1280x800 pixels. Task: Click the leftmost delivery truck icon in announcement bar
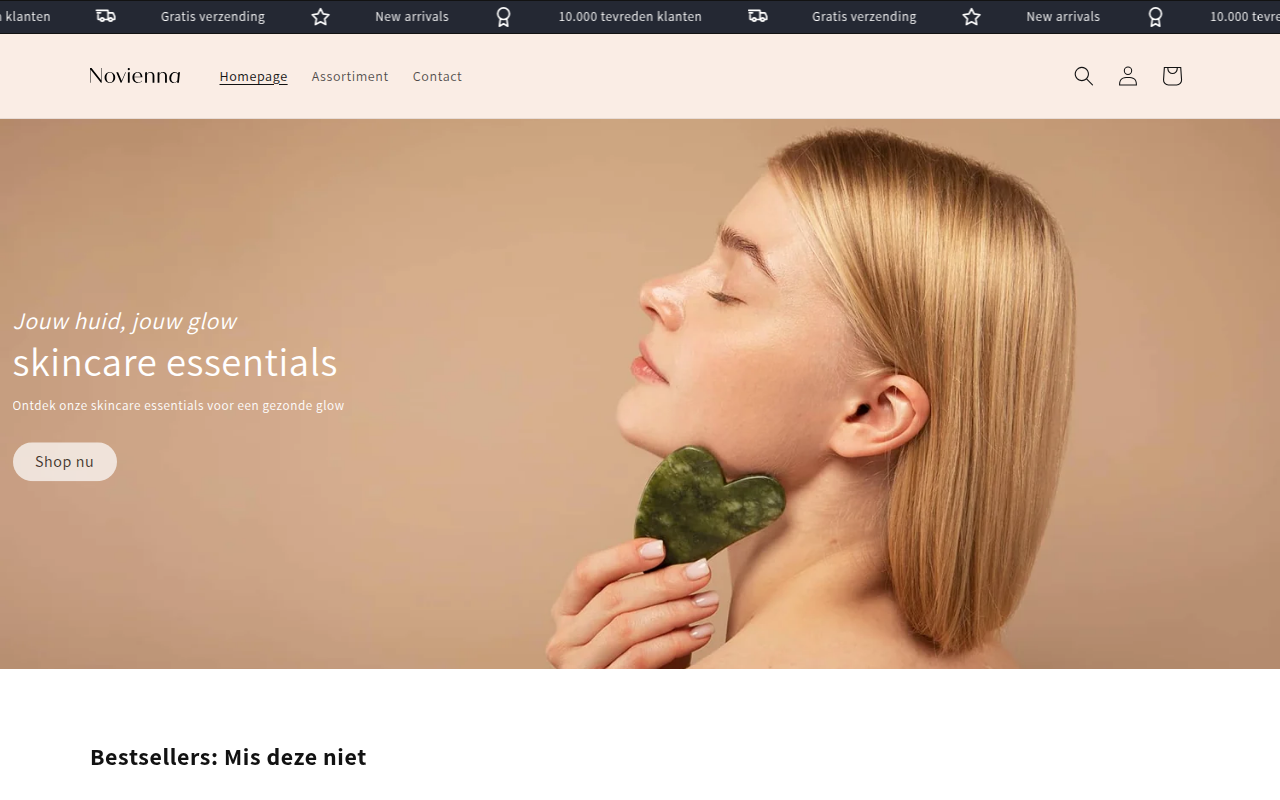(x=106, y=16)
